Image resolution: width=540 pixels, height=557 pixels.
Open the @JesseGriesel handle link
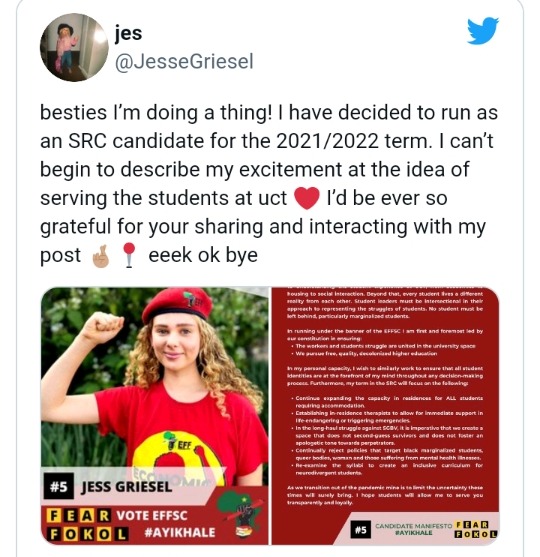[184, 61]
